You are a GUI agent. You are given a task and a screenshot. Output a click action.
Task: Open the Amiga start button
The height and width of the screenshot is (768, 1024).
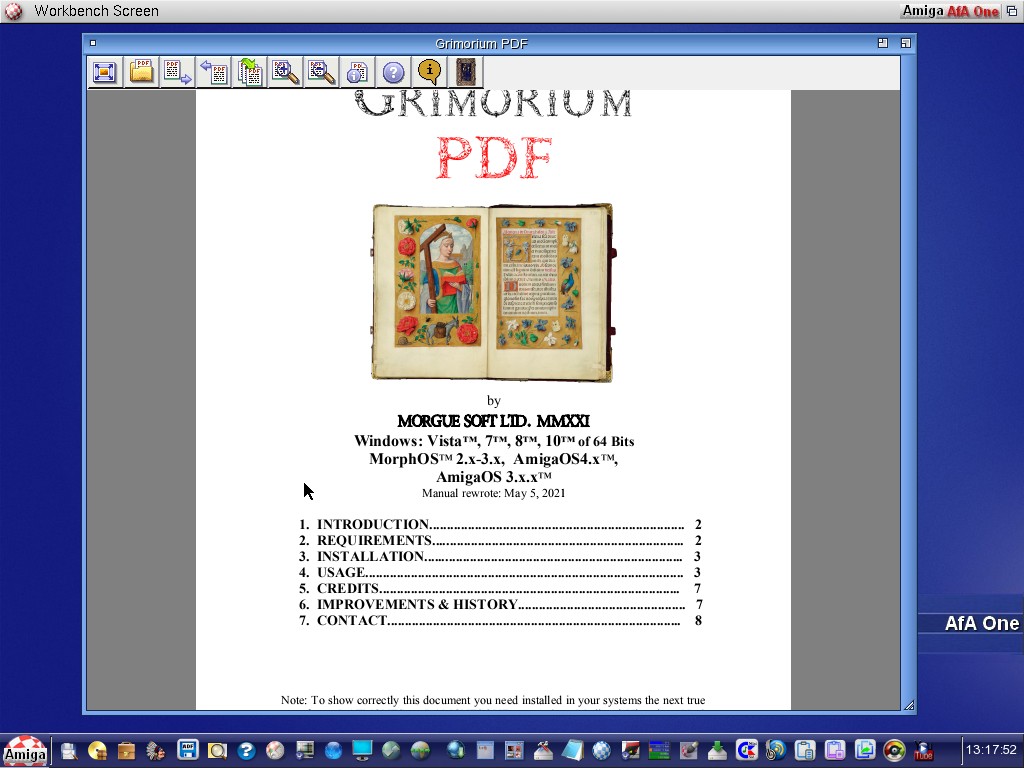(x=24, y=751)
